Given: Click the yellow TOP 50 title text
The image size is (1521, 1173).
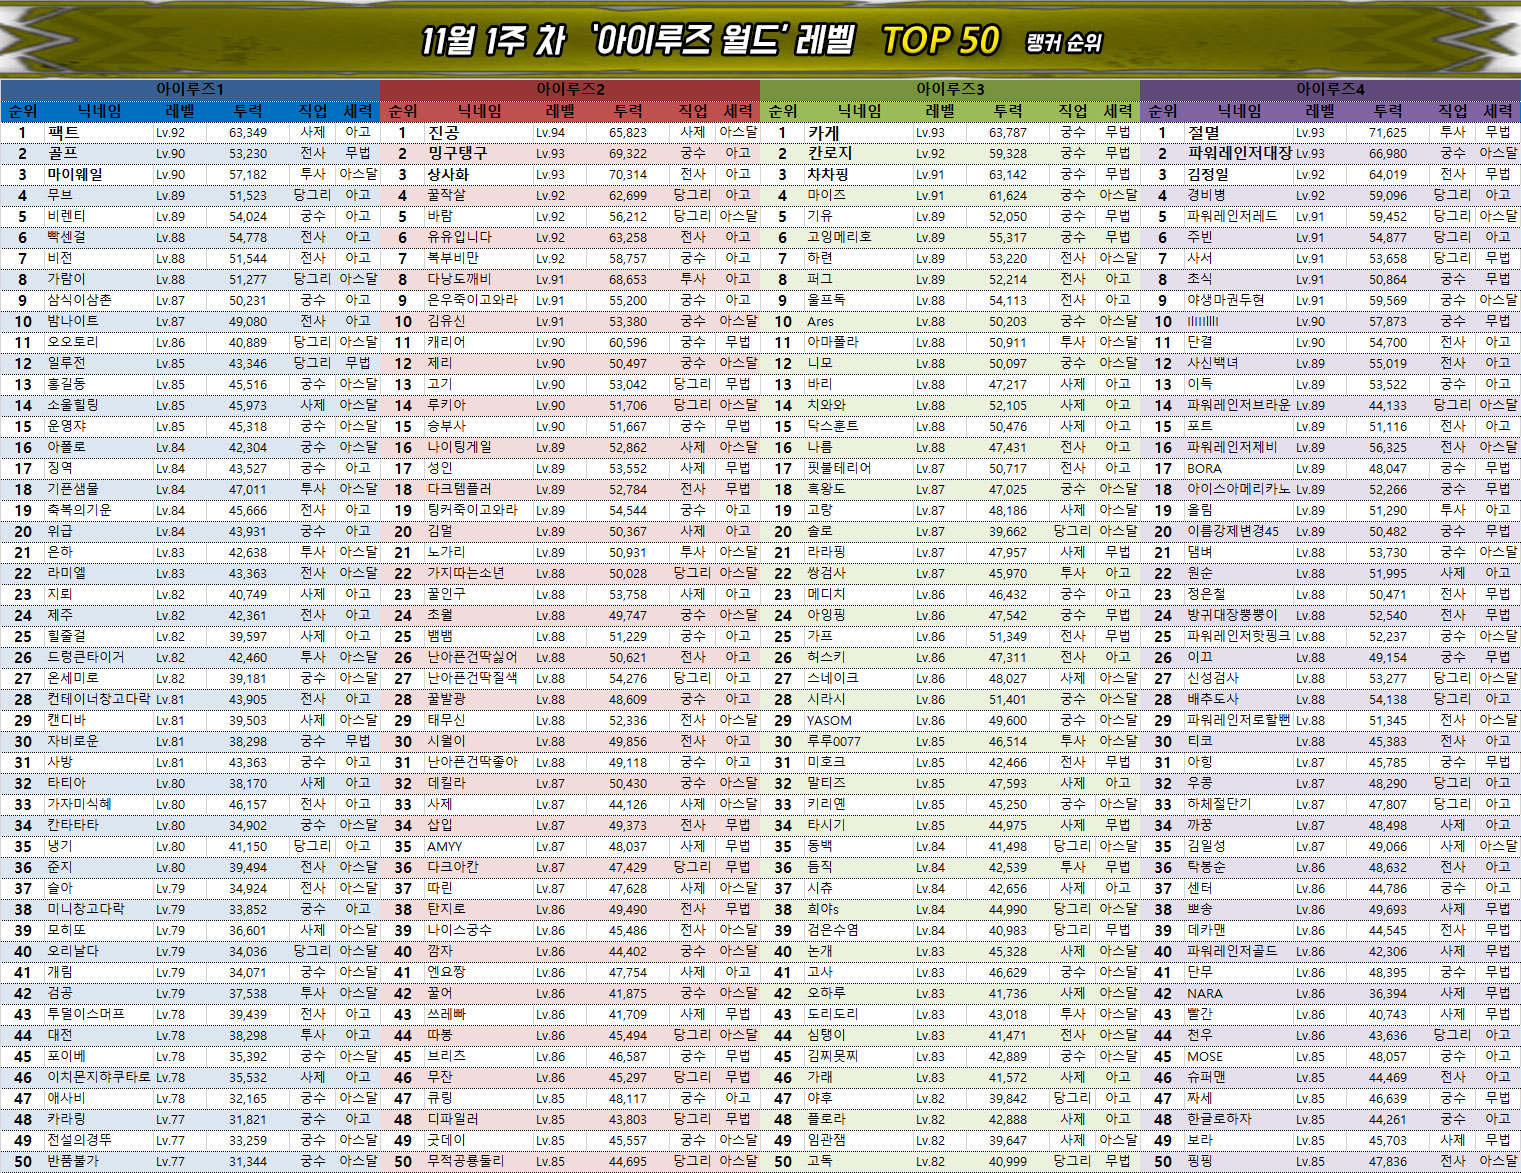Looking at the screenshot, I should tap(940, 40).
